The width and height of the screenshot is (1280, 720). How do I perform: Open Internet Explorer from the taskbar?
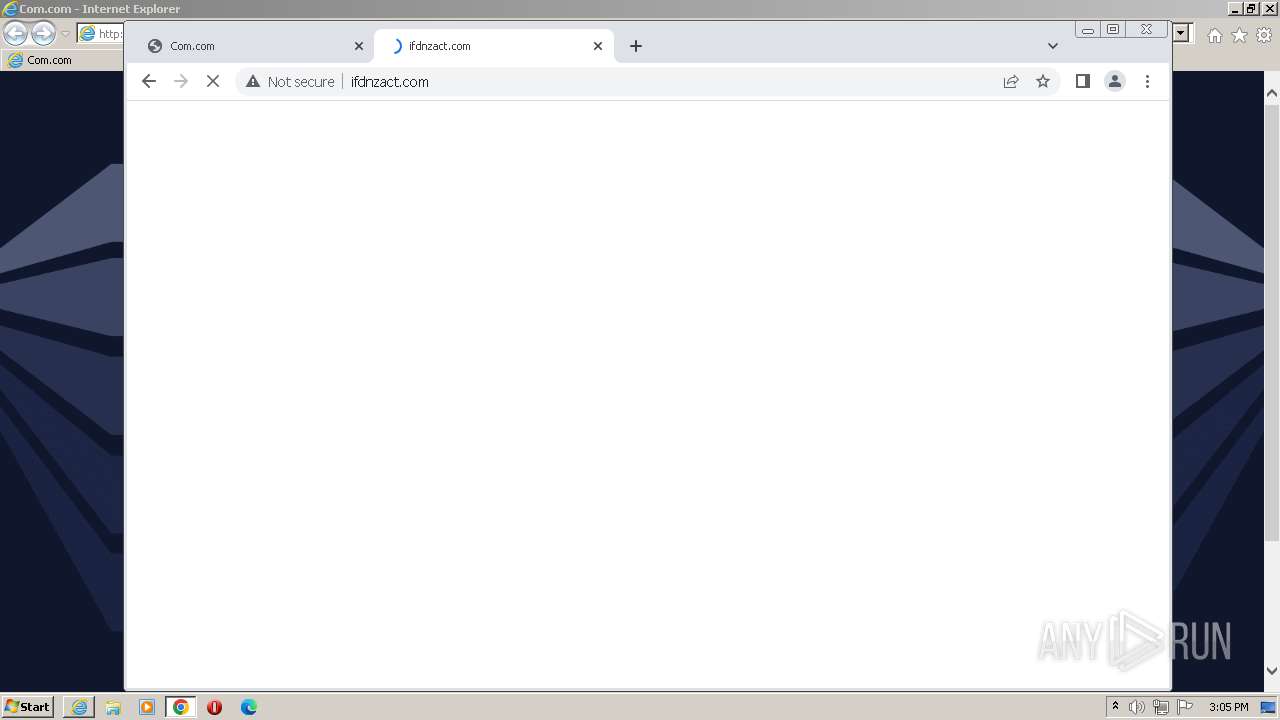[79, 707]
